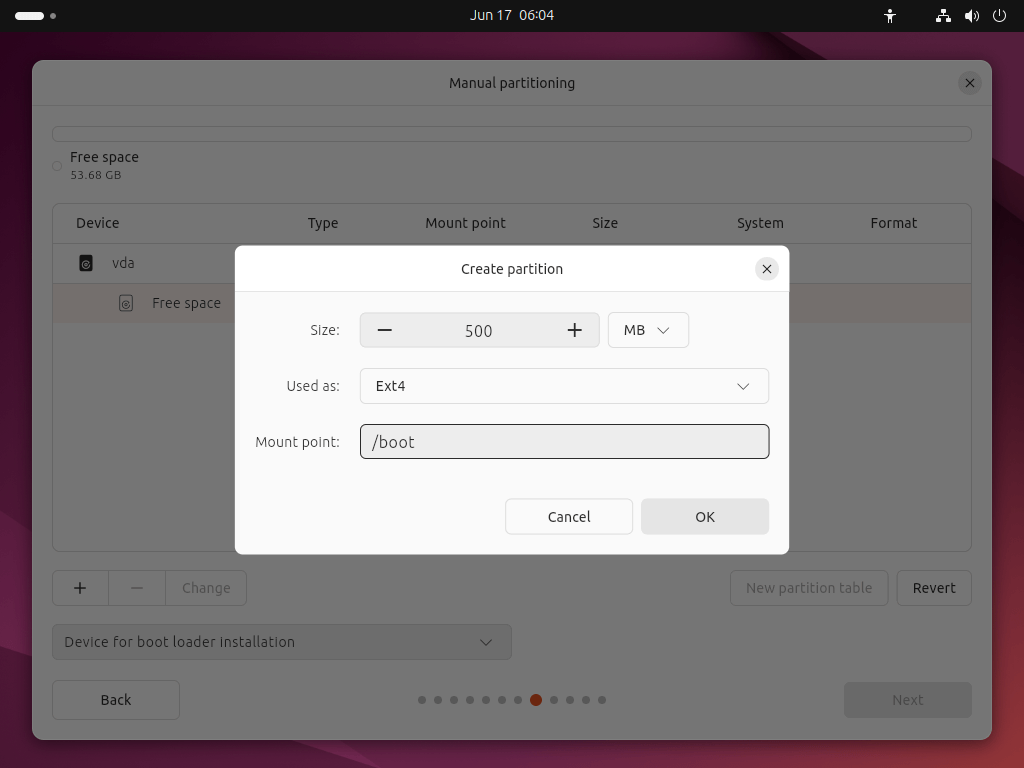This screenshot has width=1024, height=768.
Task: Select the Free space partition icon
Action: (126, 303)
